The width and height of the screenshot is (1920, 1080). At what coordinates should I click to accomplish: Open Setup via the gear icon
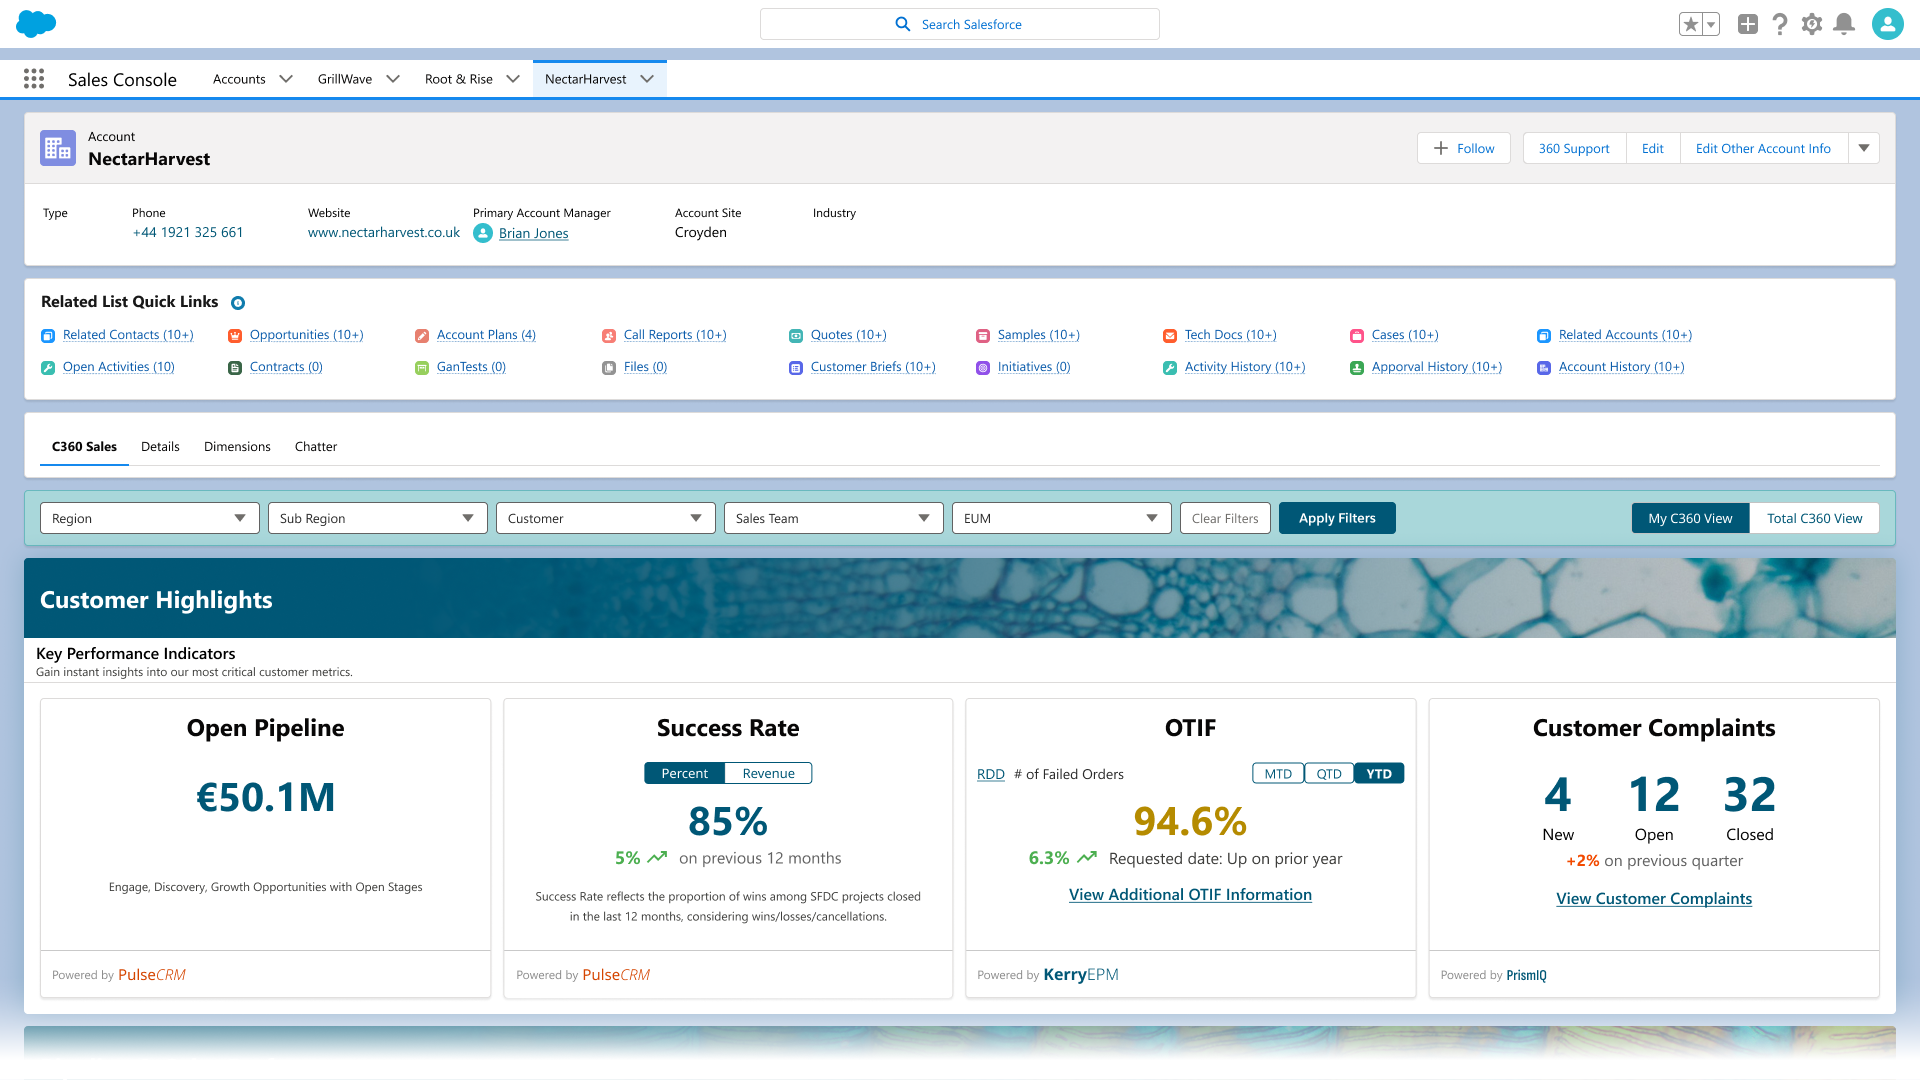pyautogui.click(x=1812, y=24)
